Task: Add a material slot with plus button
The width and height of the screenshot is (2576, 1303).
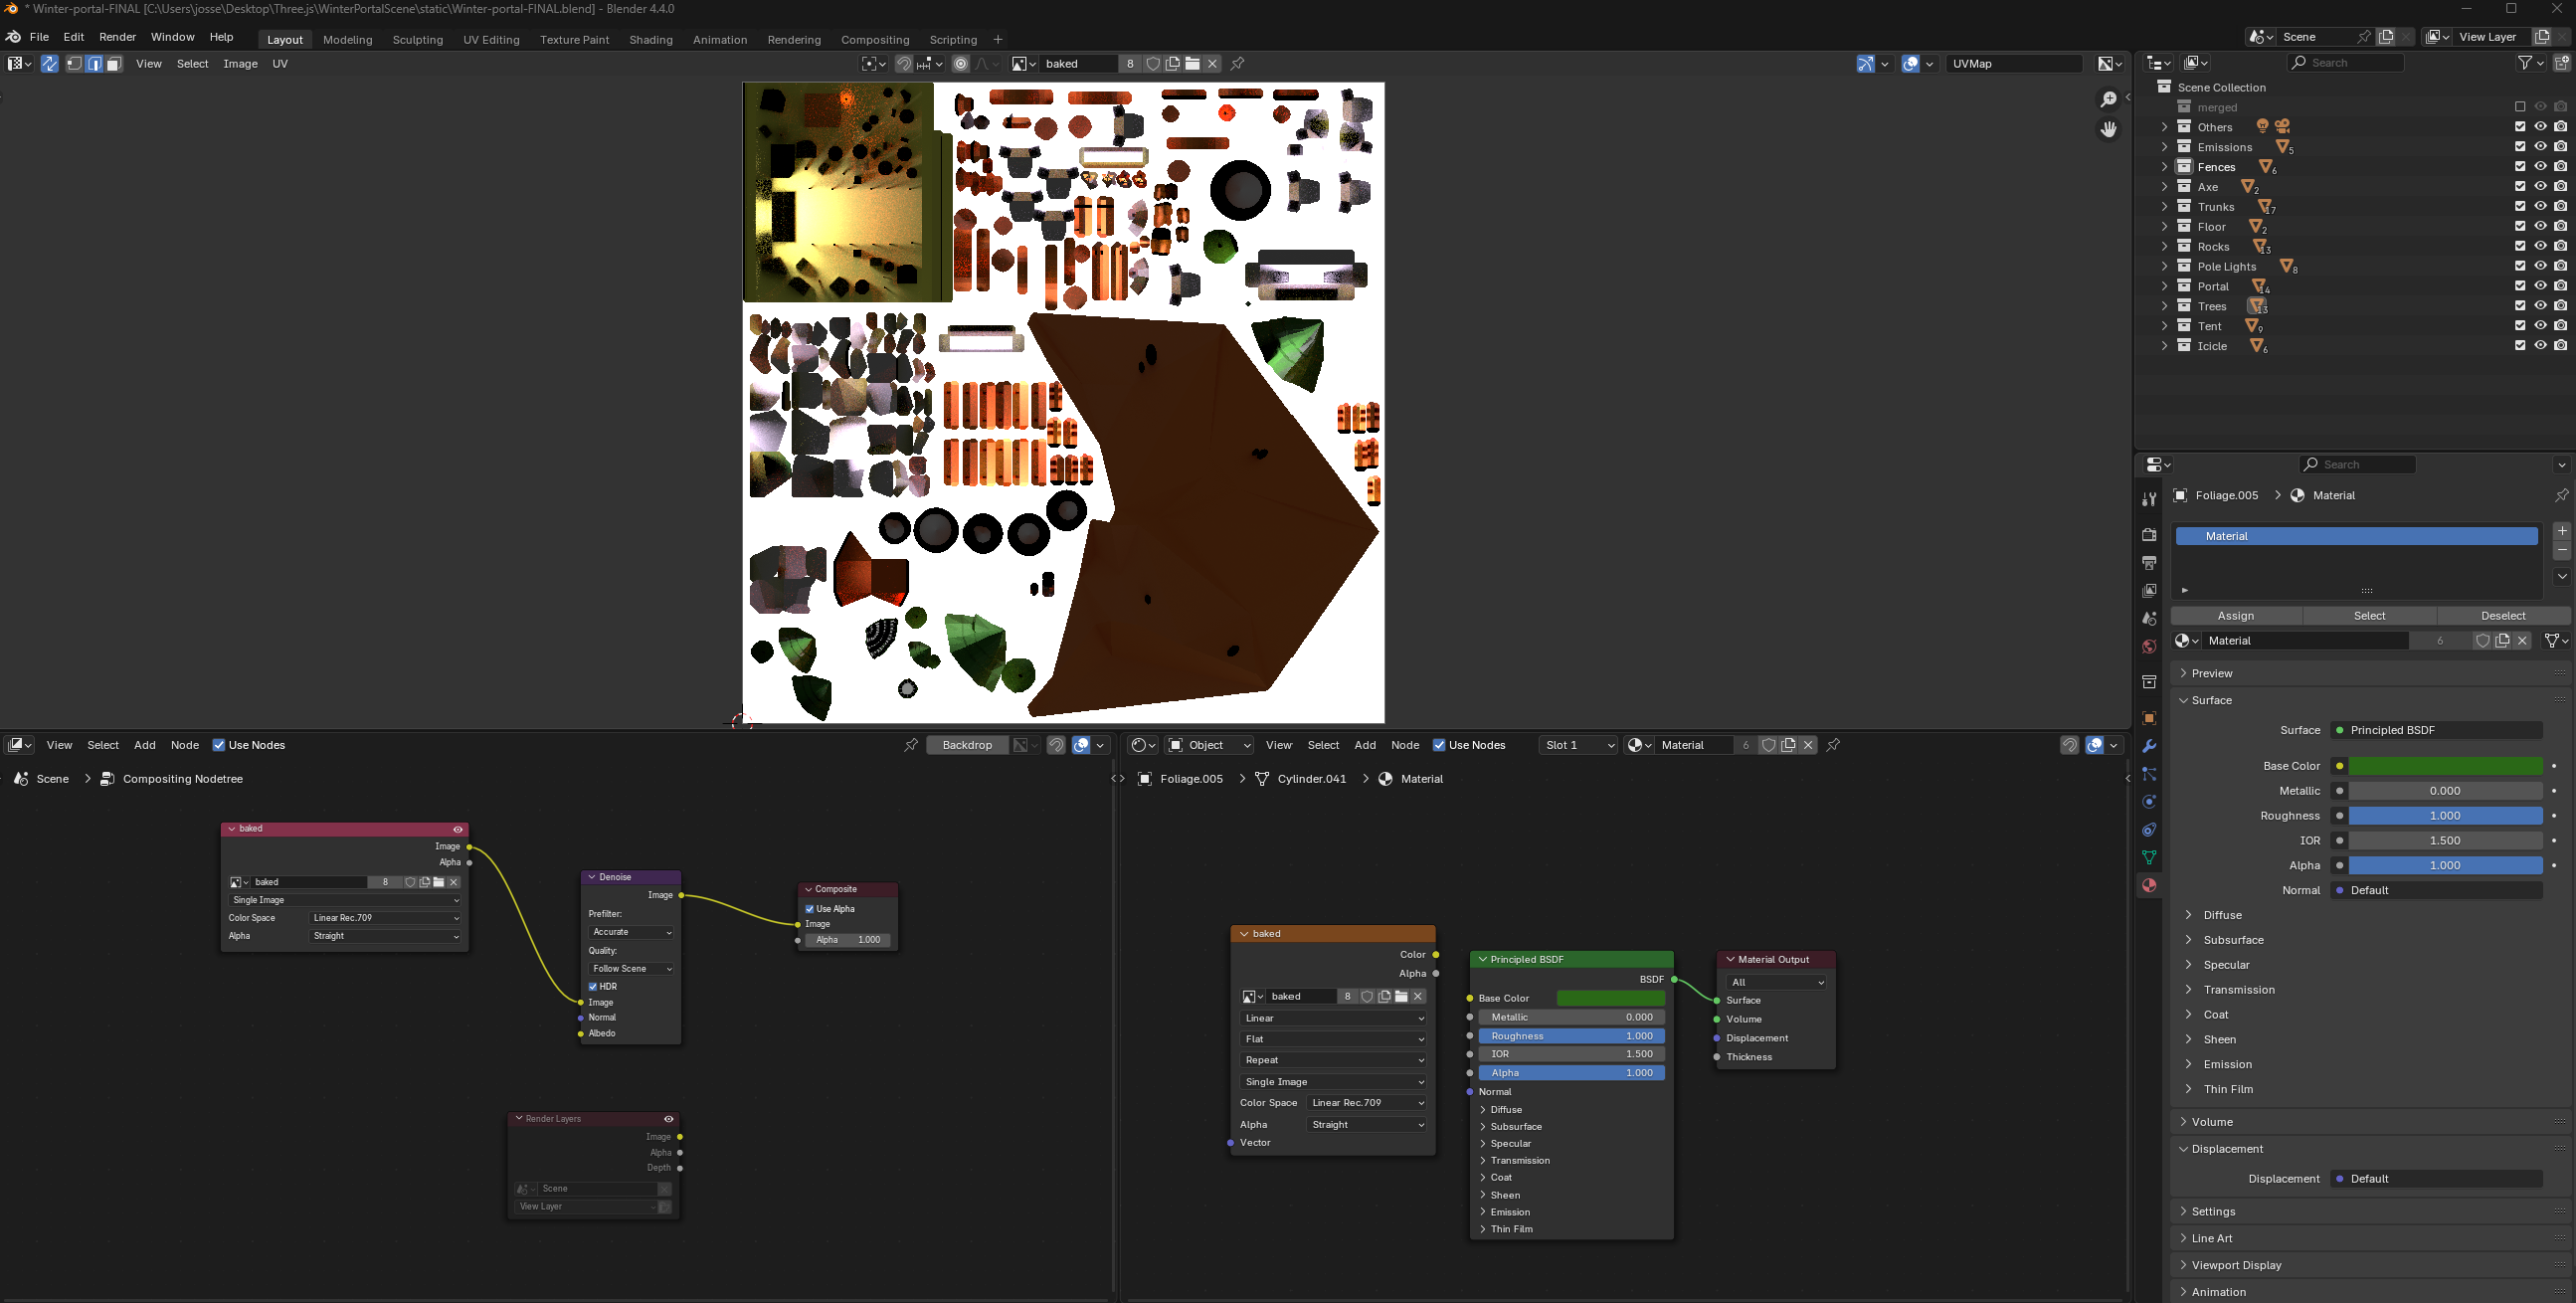Action: (x=2561, y=531)
